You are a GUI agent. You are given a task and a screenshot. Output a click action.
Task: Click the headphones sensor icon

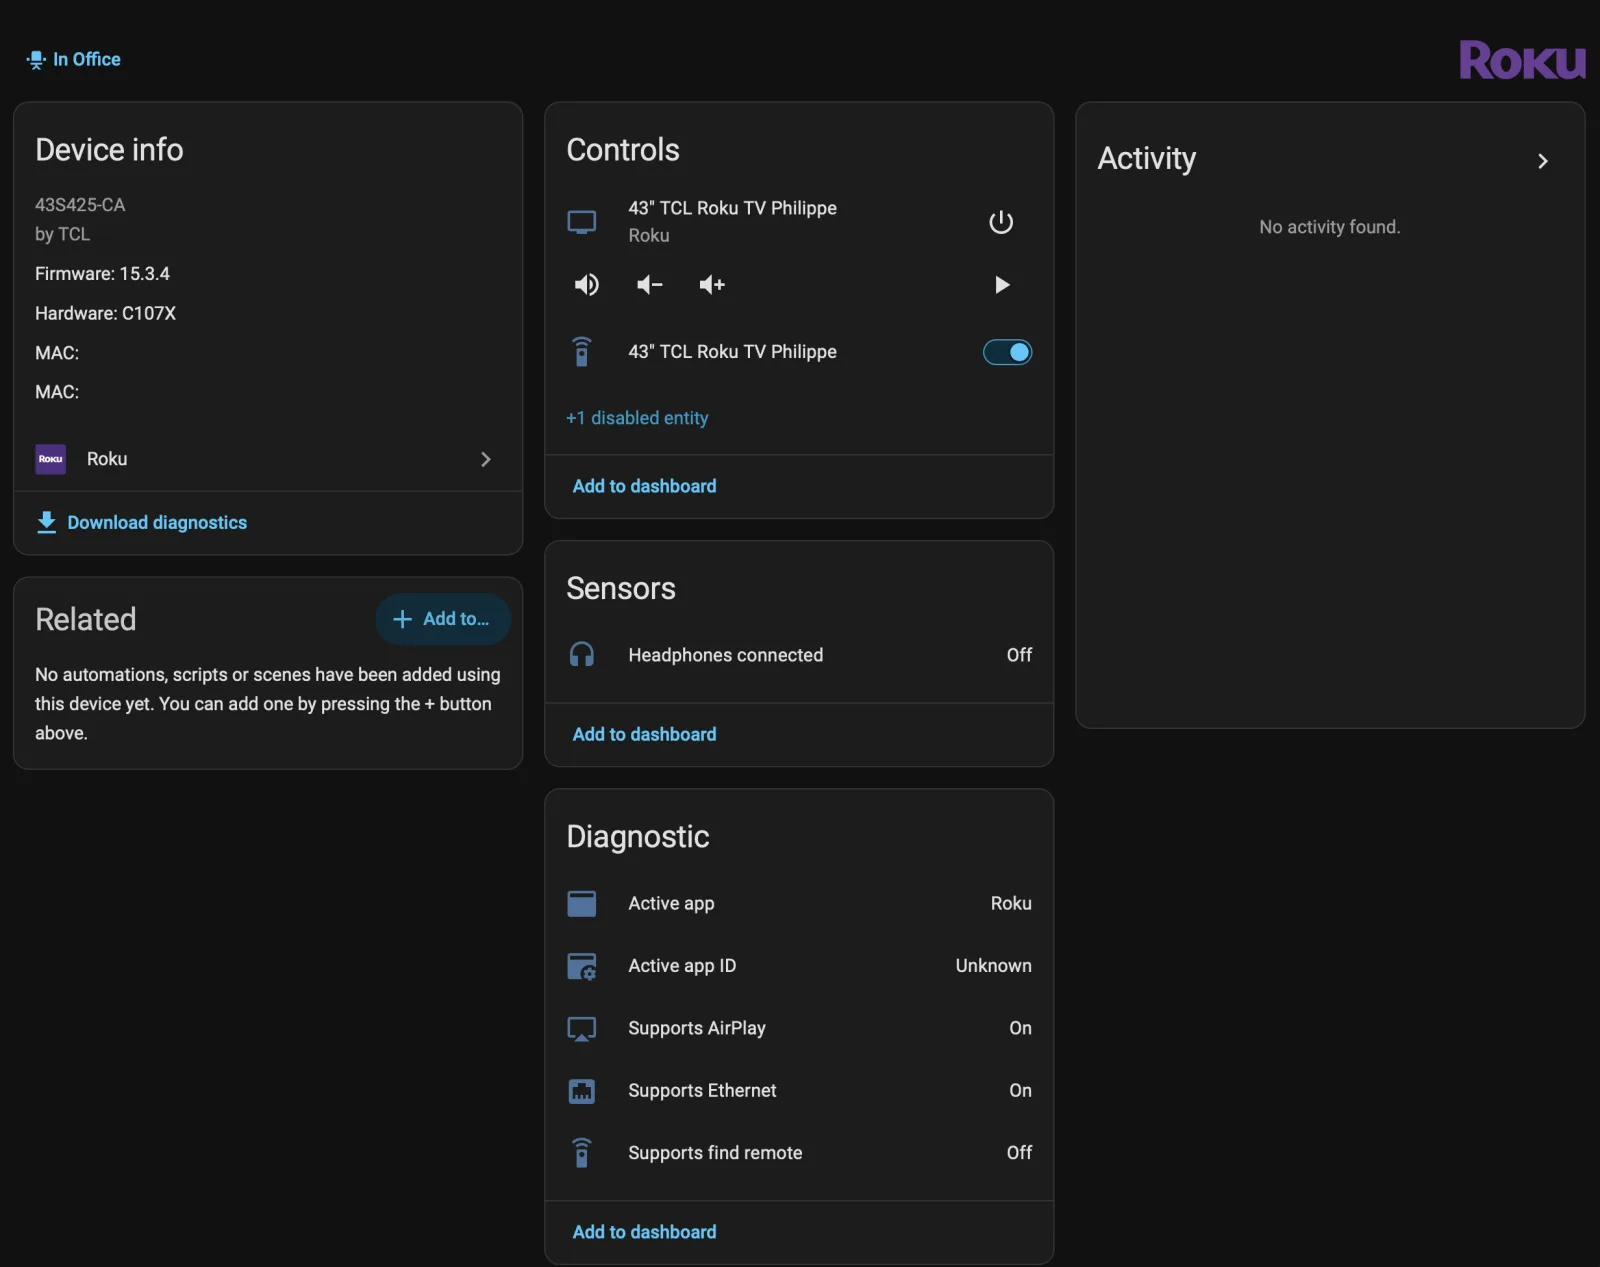[x=582, y=655]
